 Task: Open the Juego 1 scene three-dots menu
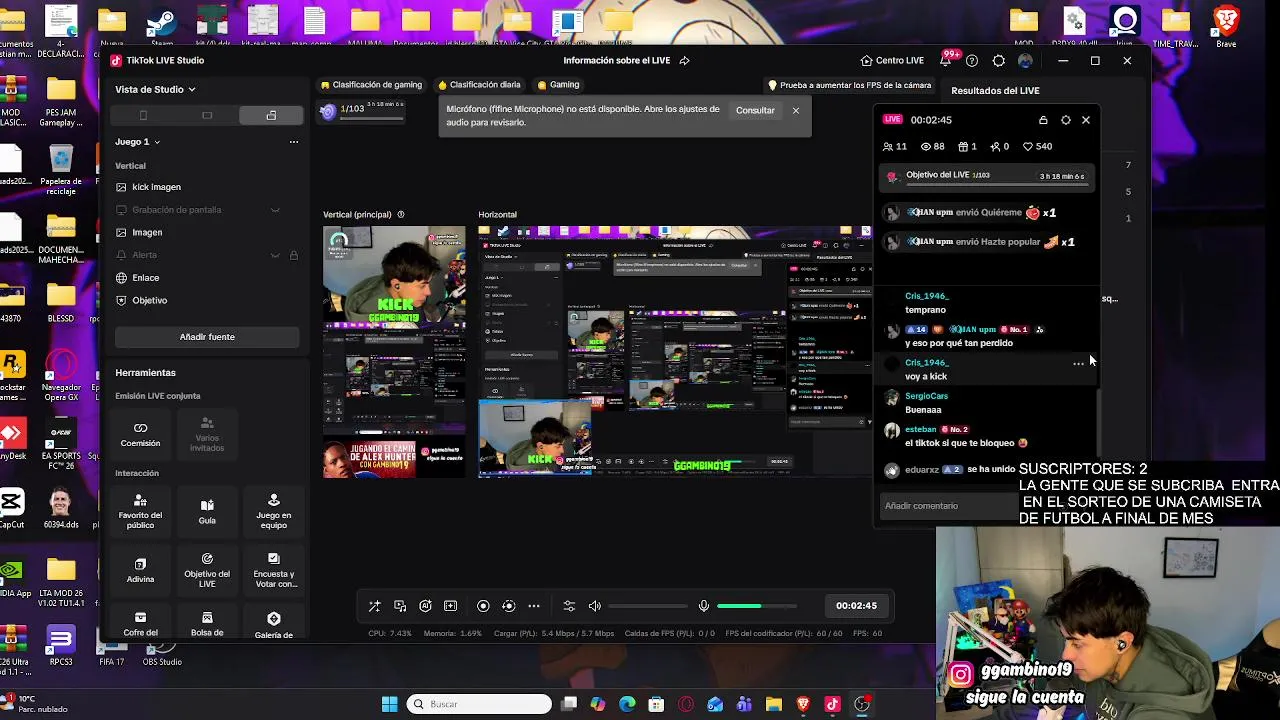(293, 142)
